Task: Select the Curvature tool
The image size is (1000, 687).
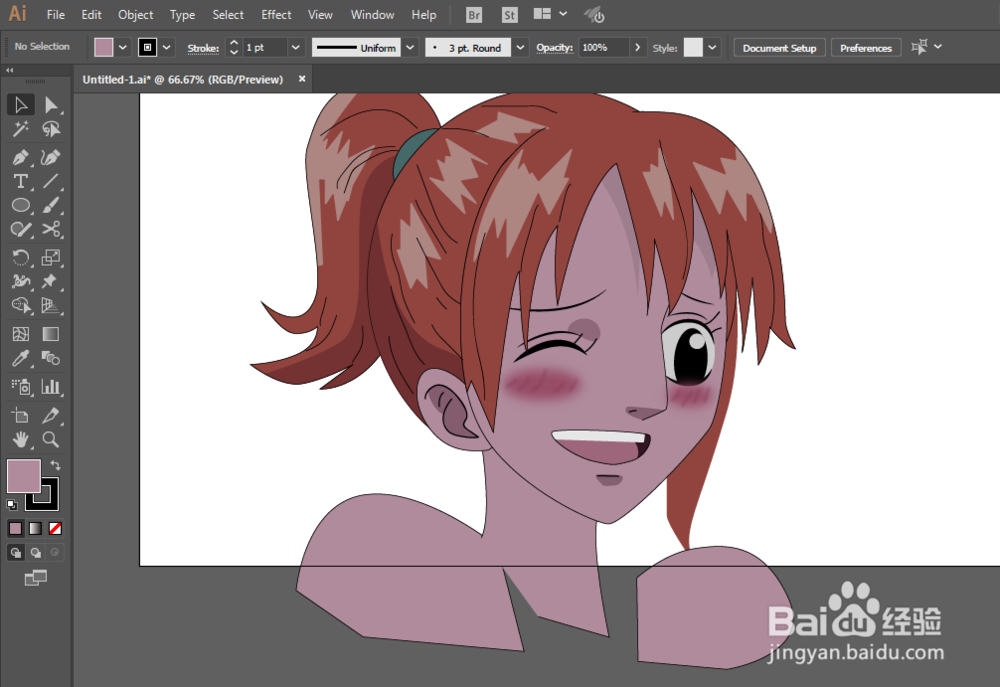Action: [51, 157]
